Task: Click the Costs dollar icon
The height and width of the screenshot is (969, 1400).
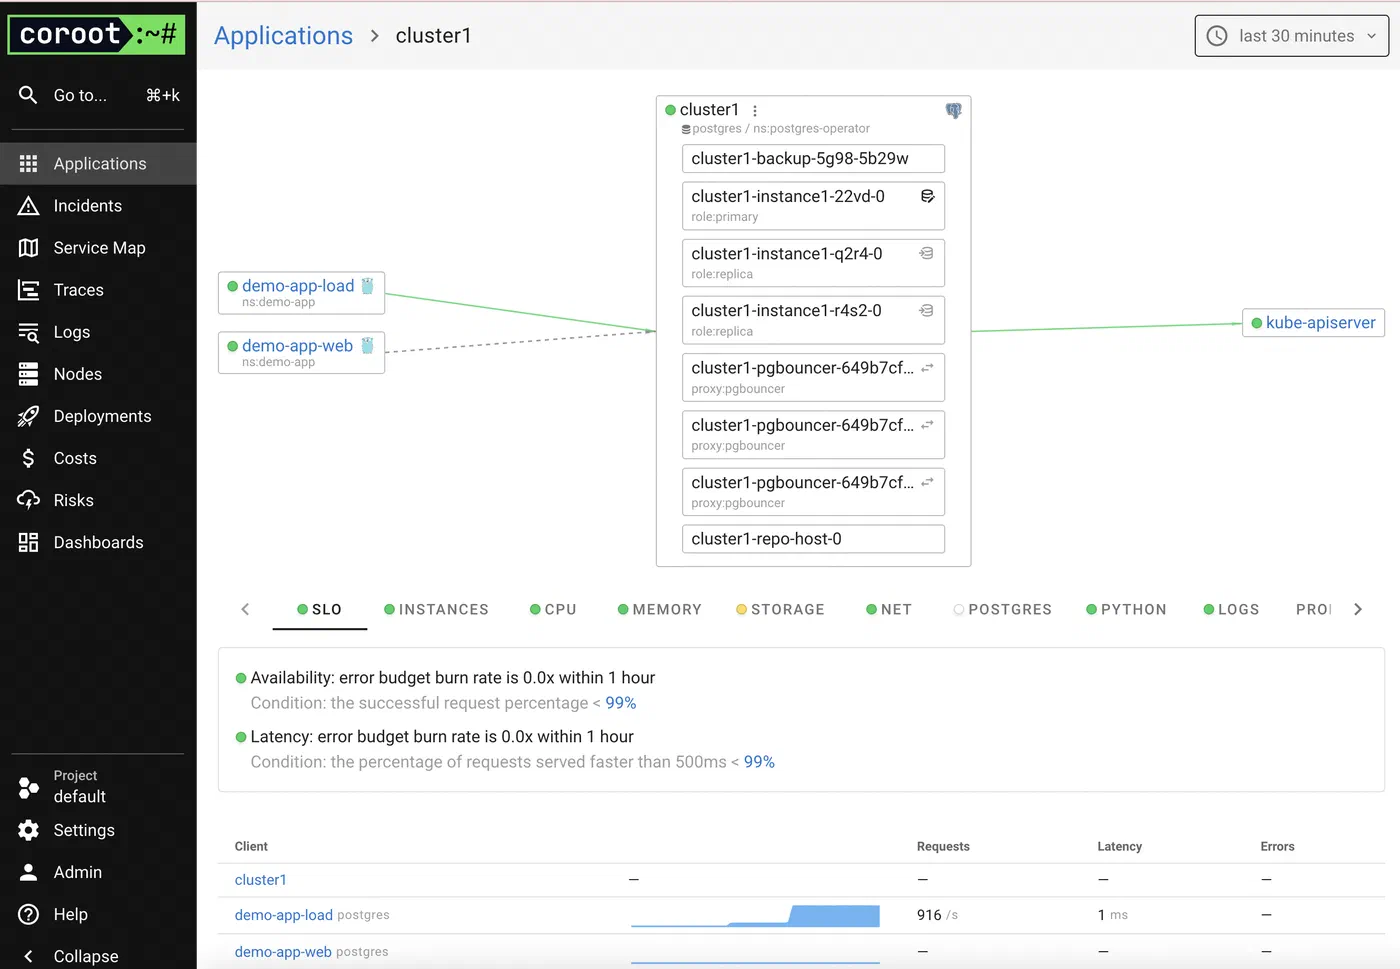Action: tap(28, 458)
